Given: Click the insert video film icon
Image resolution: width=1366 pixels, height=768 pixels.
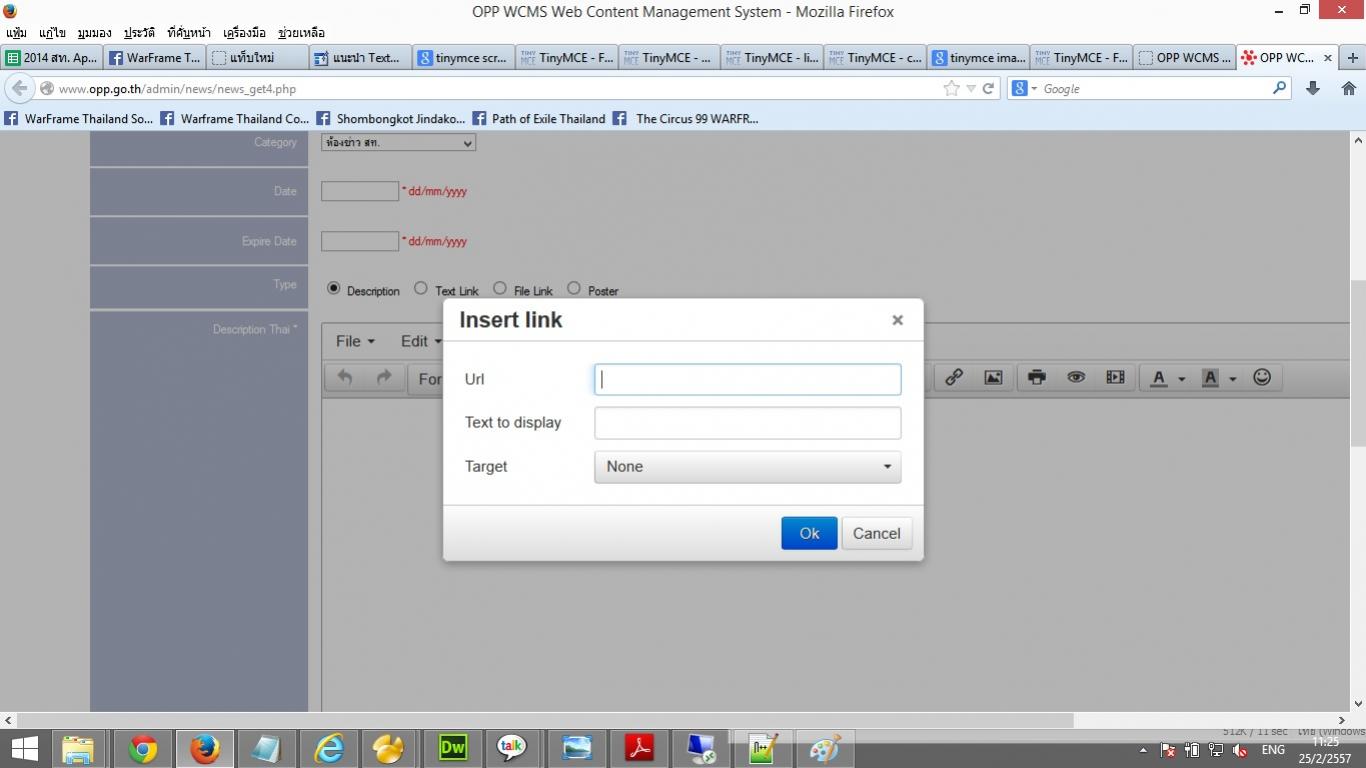Looking at the screenshot, I should (1115, 377).
